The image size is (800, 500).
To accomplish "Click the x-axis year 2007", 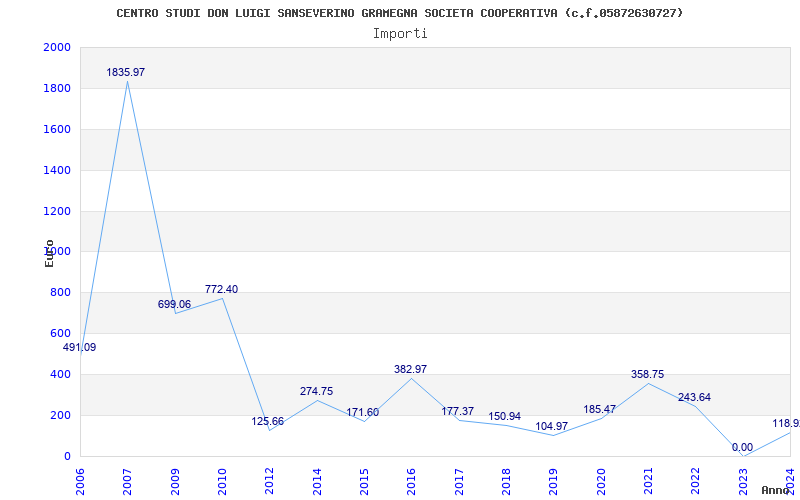I will 128,481.
